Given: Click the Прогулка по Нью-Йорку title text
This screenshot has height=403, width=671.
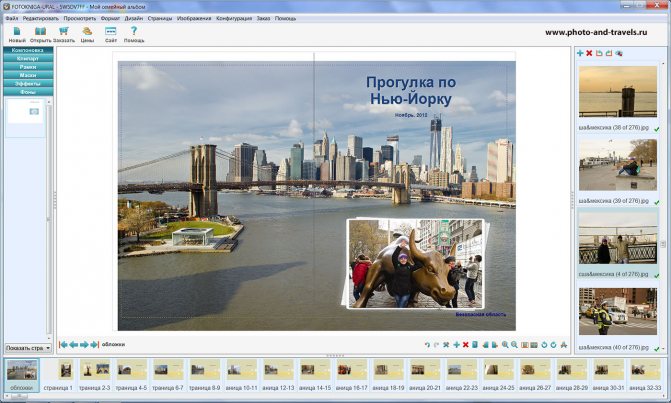Looking at the screenshot, I should click(x=411, y=90).
